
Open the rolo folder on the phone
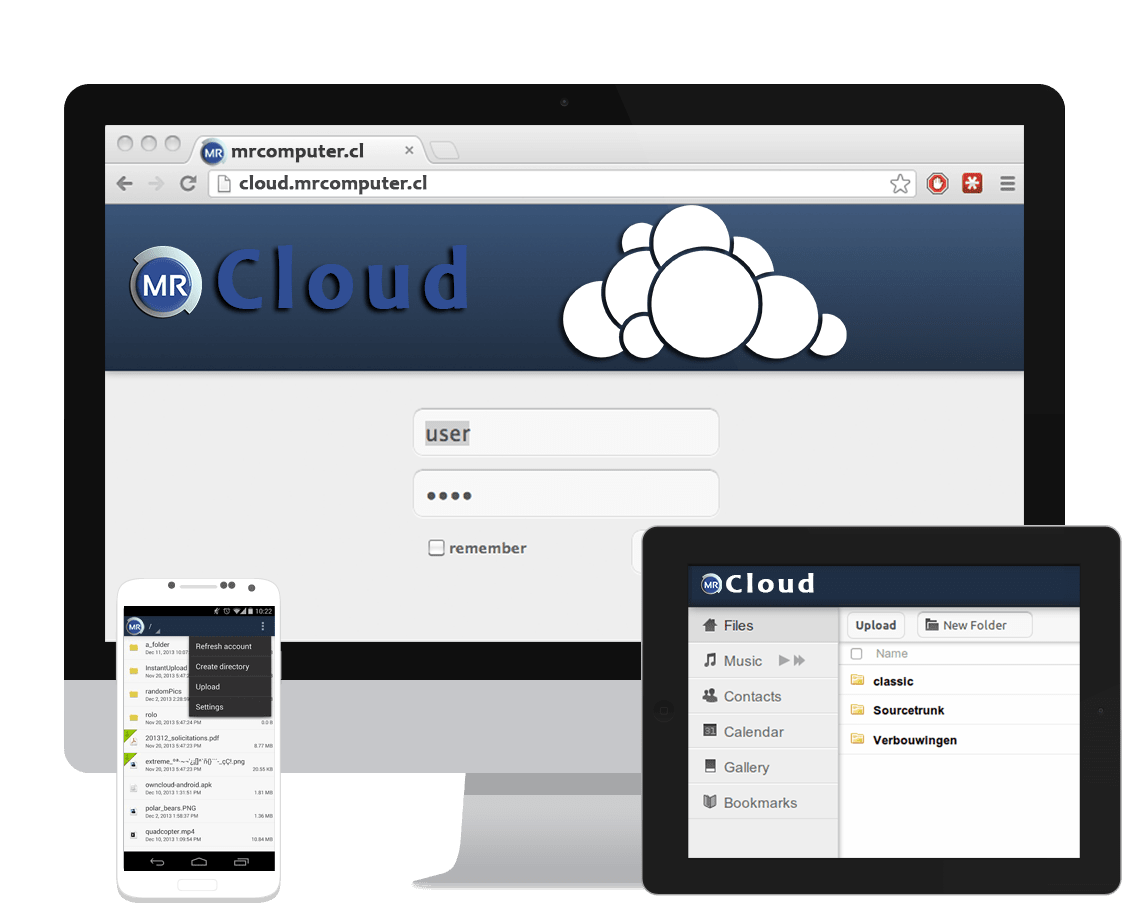199,717
